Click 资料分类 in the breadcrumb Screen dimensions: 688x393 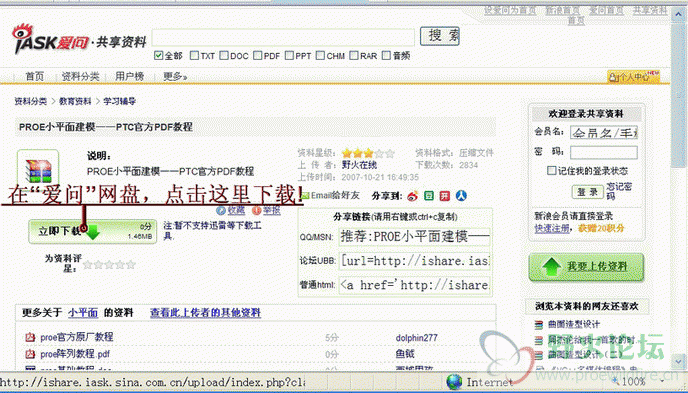(30, 101)
